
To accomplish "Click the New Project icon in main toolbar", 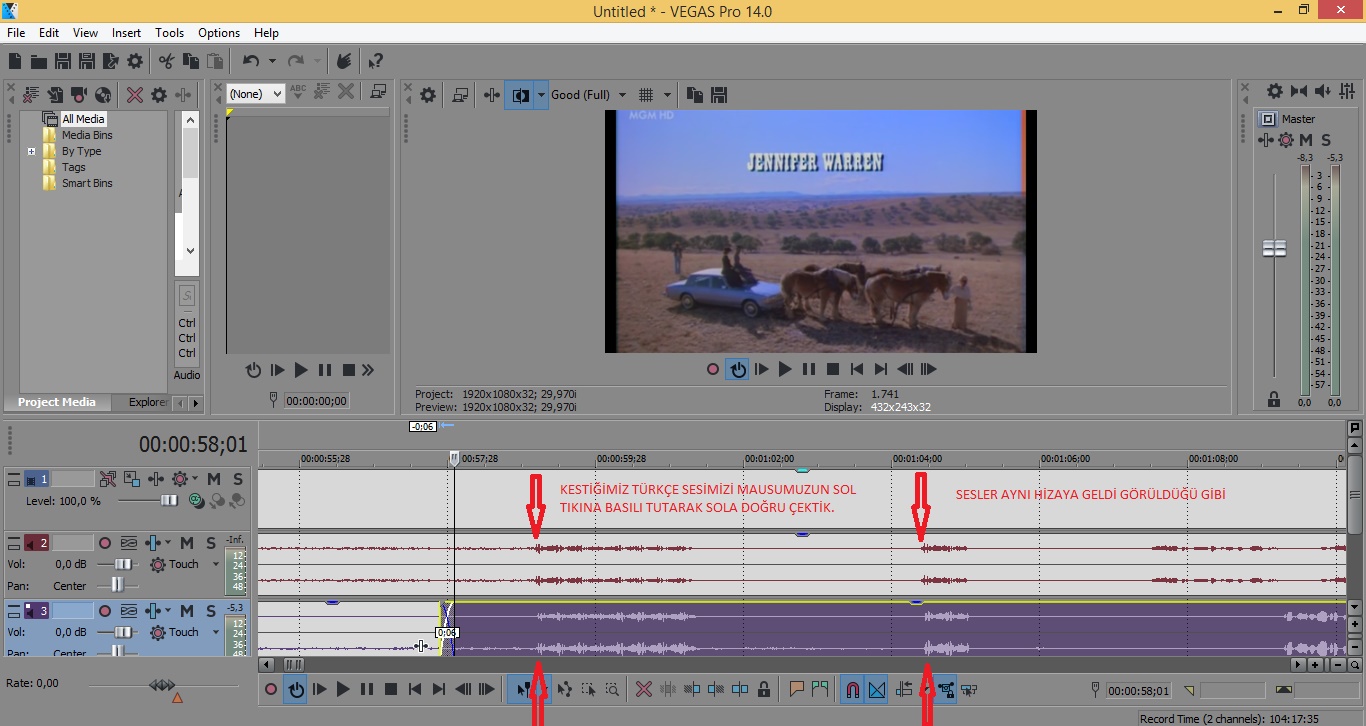I will click(x=15, y=61).
